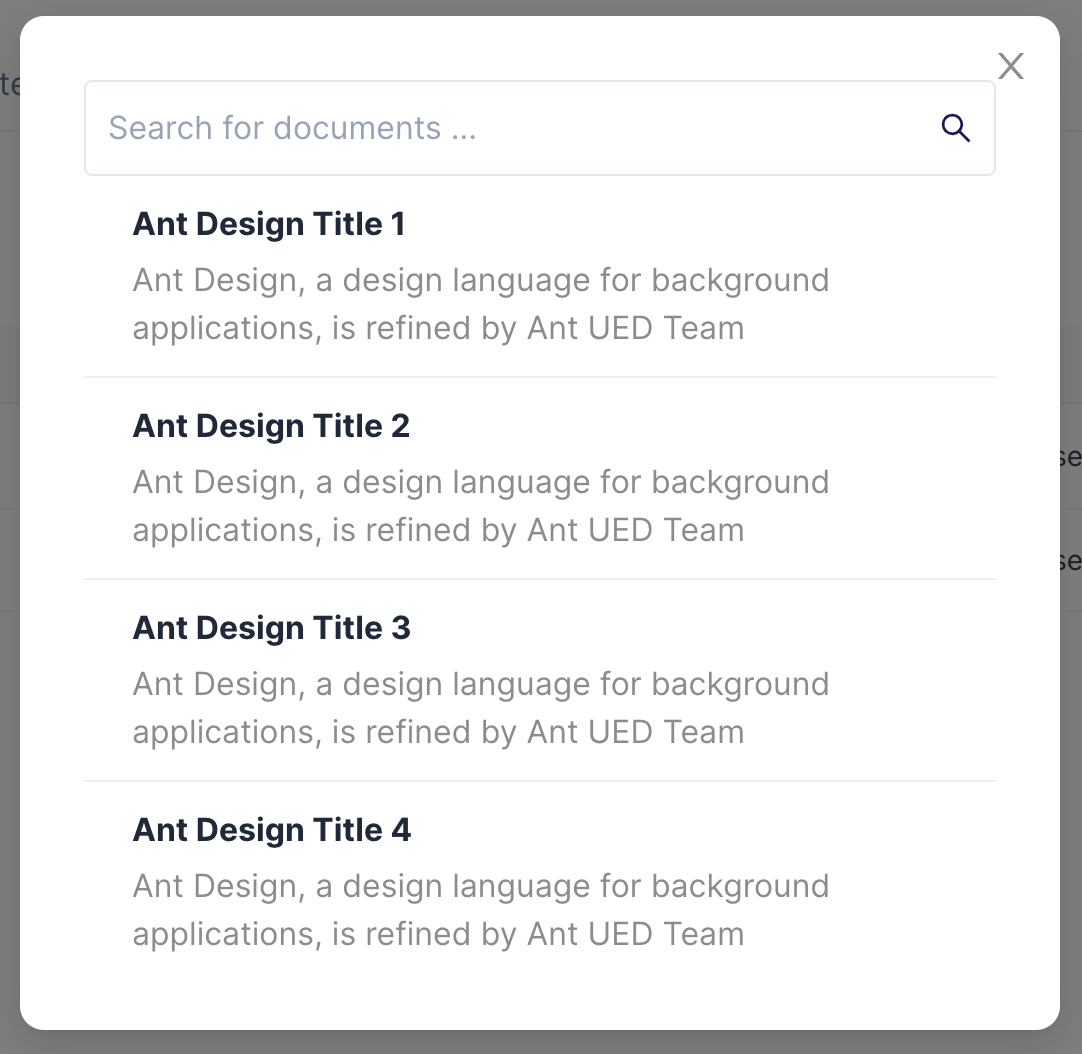Screen dimensions: 1082x1054
Task: Open Ant Design Title 1
Action: (x=269, y=224)
